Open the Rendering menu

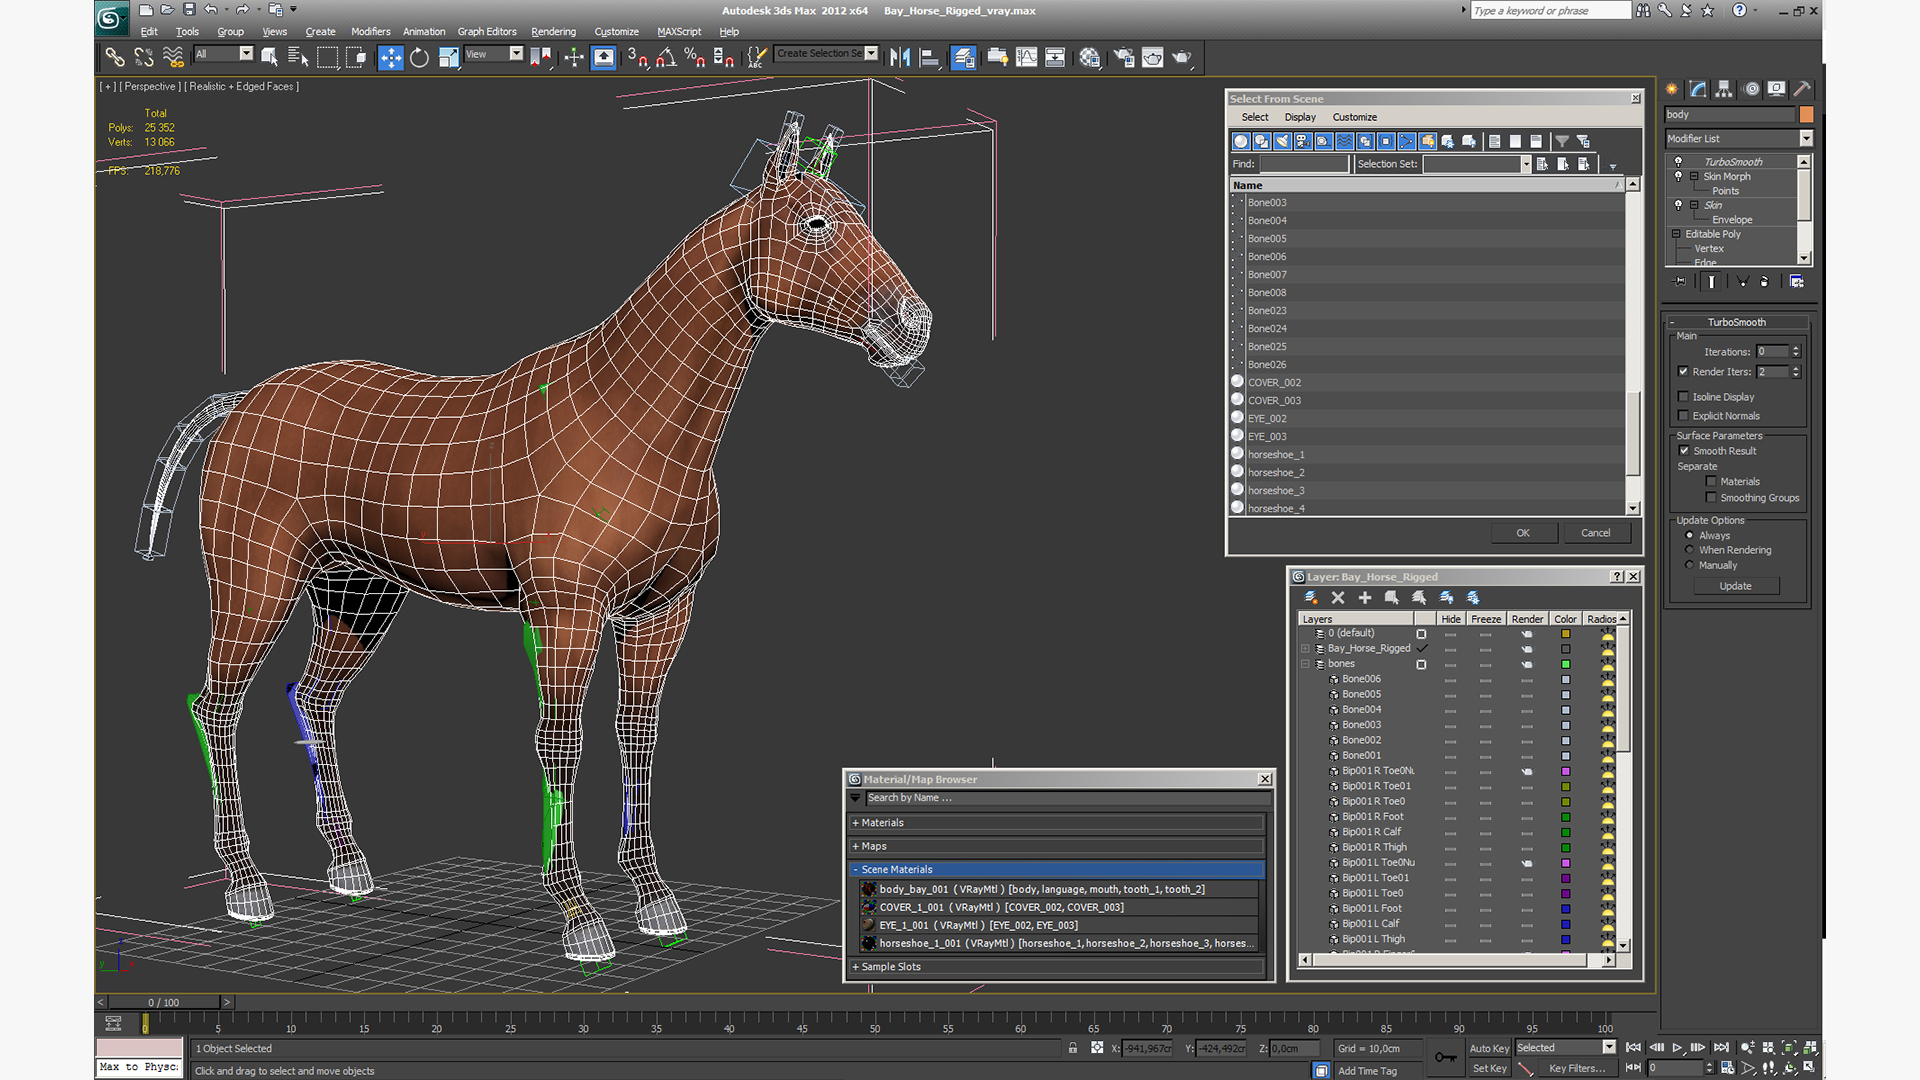tap(553, 32)
